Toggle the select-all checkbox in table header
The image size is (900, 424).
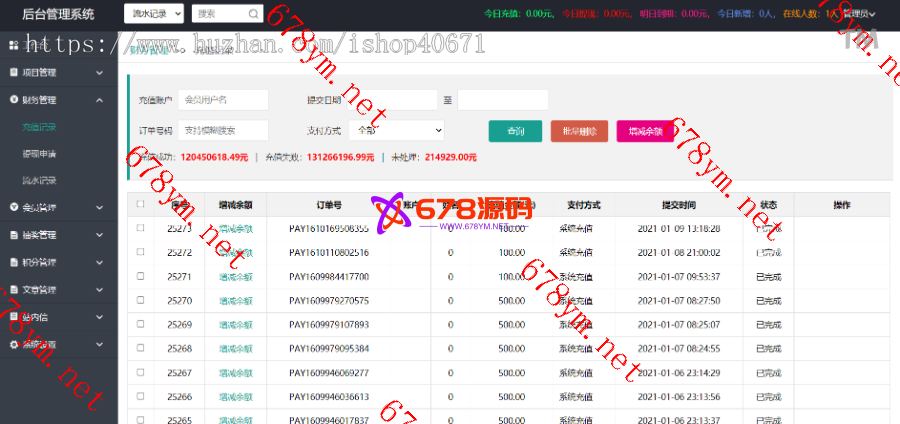(140, 204)
